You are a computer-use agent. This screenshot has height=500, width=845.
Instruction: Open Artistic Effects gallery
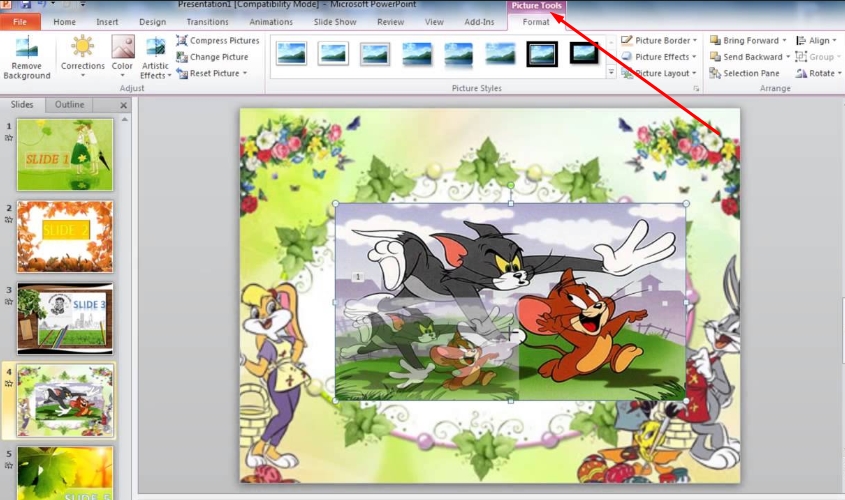coord(155,58)
